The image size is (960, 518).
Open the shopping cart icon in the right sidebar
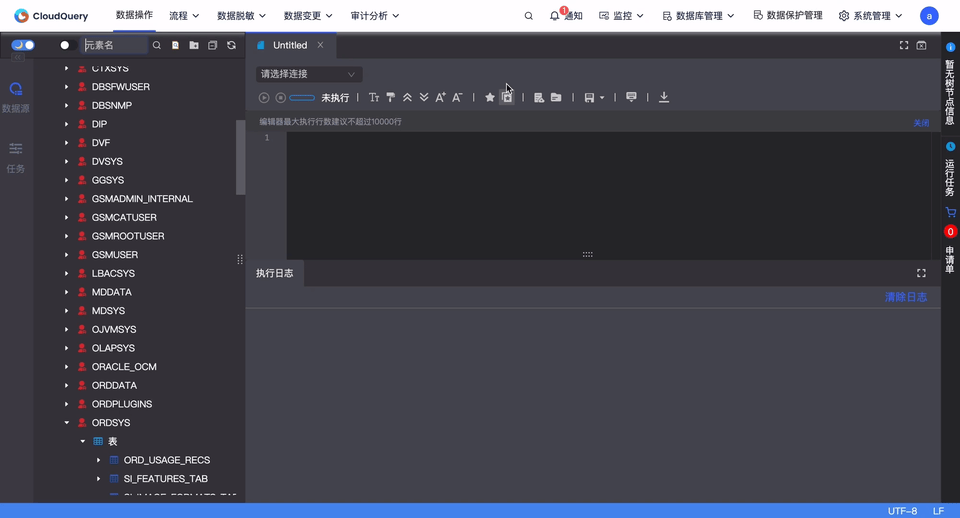point(950,212)
